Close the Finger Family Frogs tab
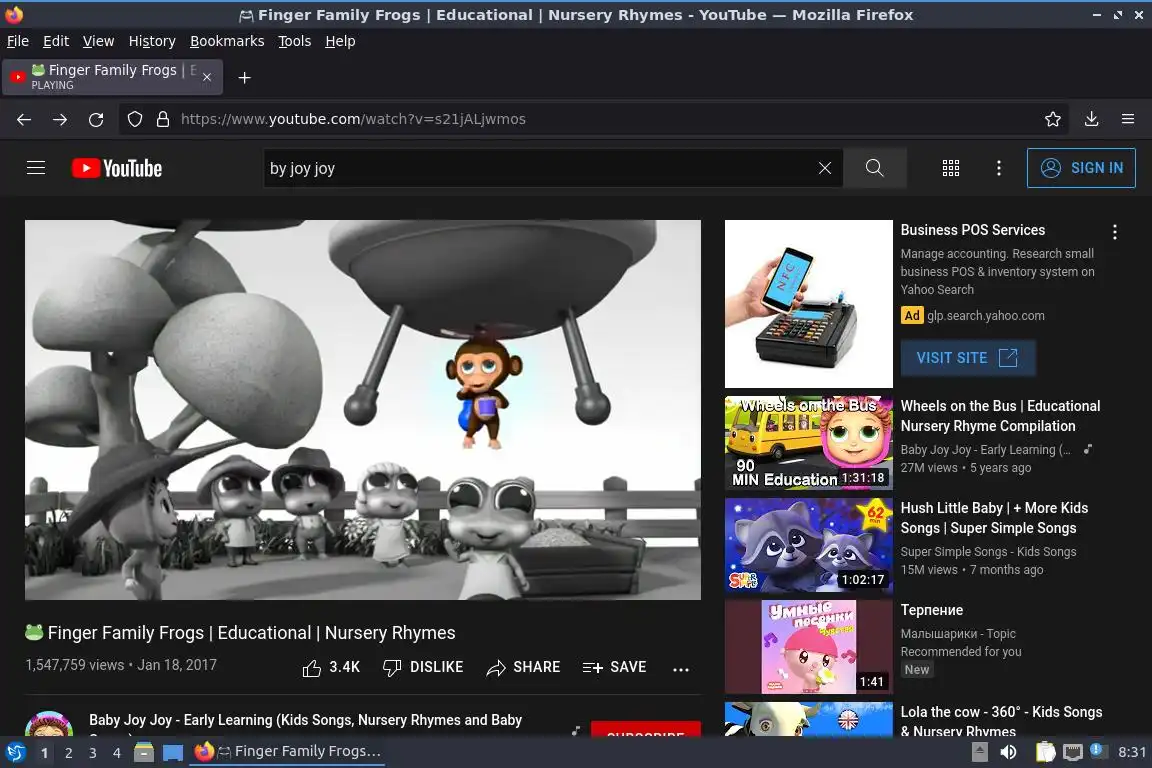This screenshot has width=1152, height=768. pos(207,77)
